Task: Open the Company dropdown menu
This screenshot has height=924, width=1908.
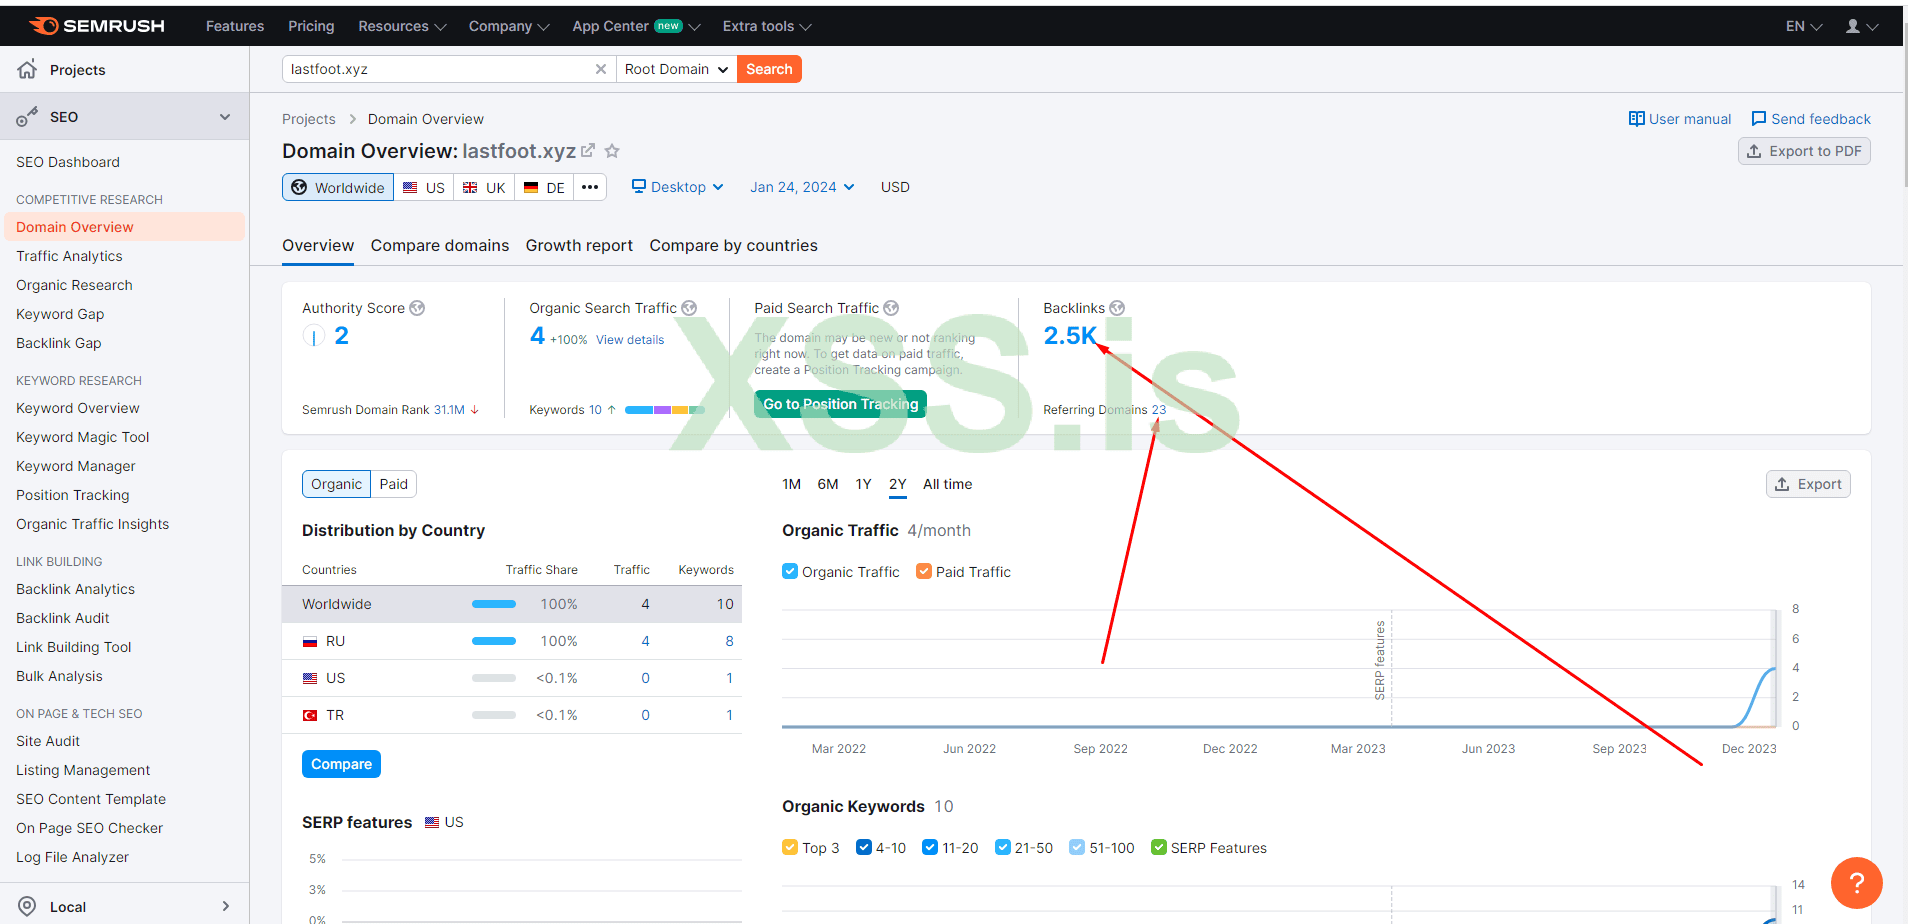Action: pyautogui.click(x=509, y=26)
